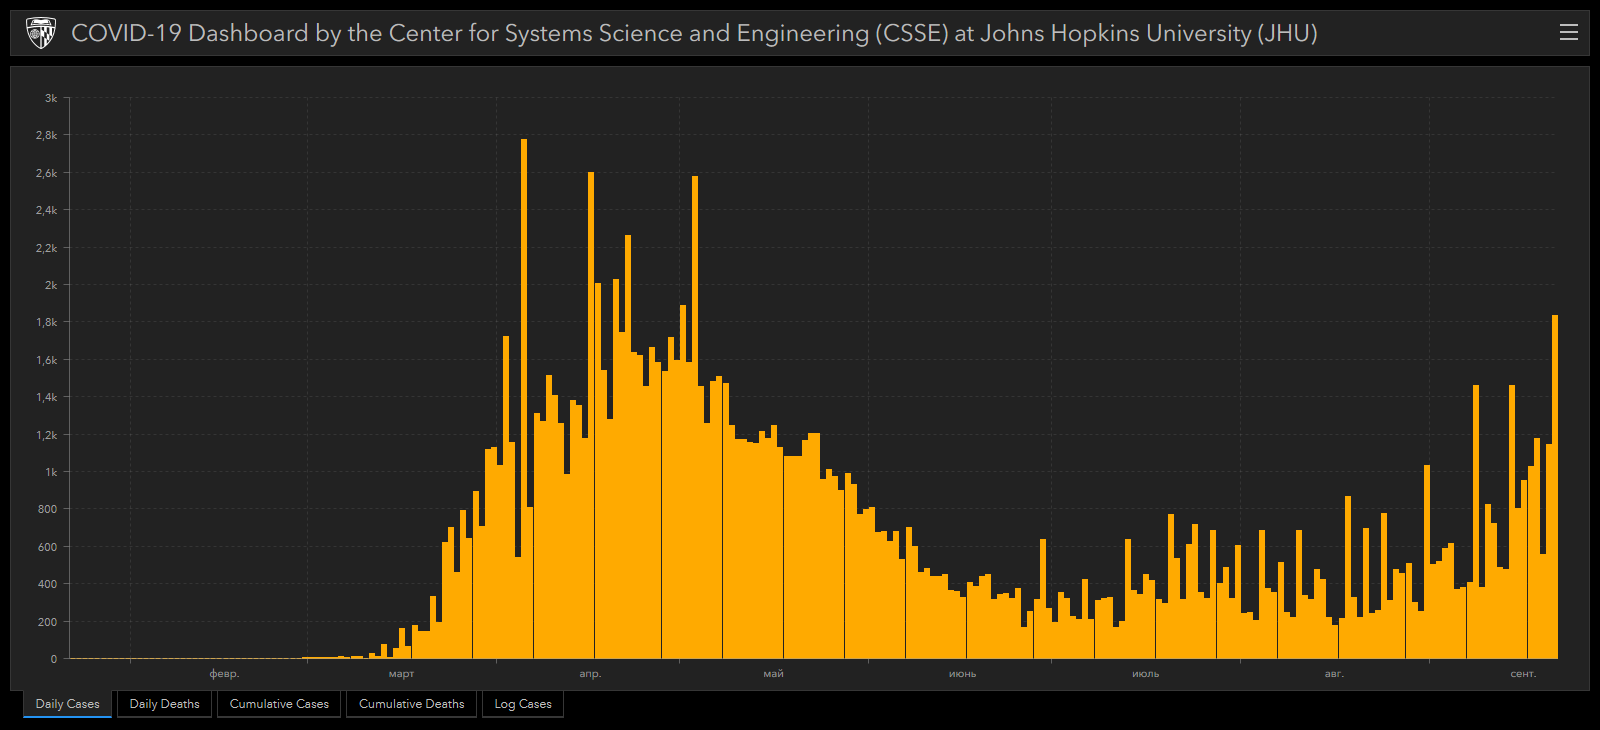This screenshot has width=1600, height=730.
Task: Click the Johns Hopkins shield logo
Action: 41,33
